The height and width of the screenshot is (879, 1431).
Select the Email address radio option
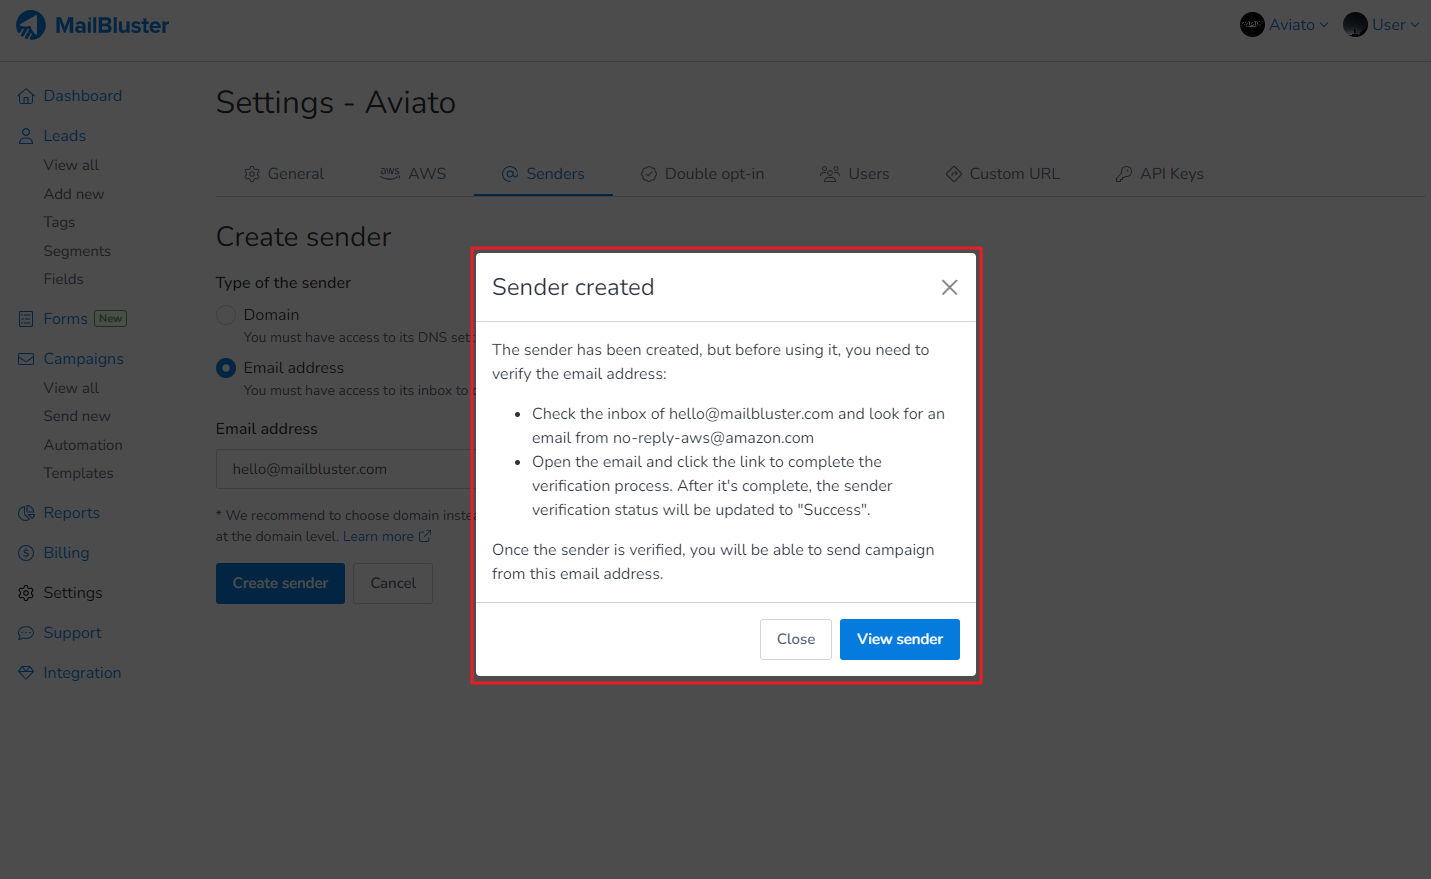(x=226, y=368)
